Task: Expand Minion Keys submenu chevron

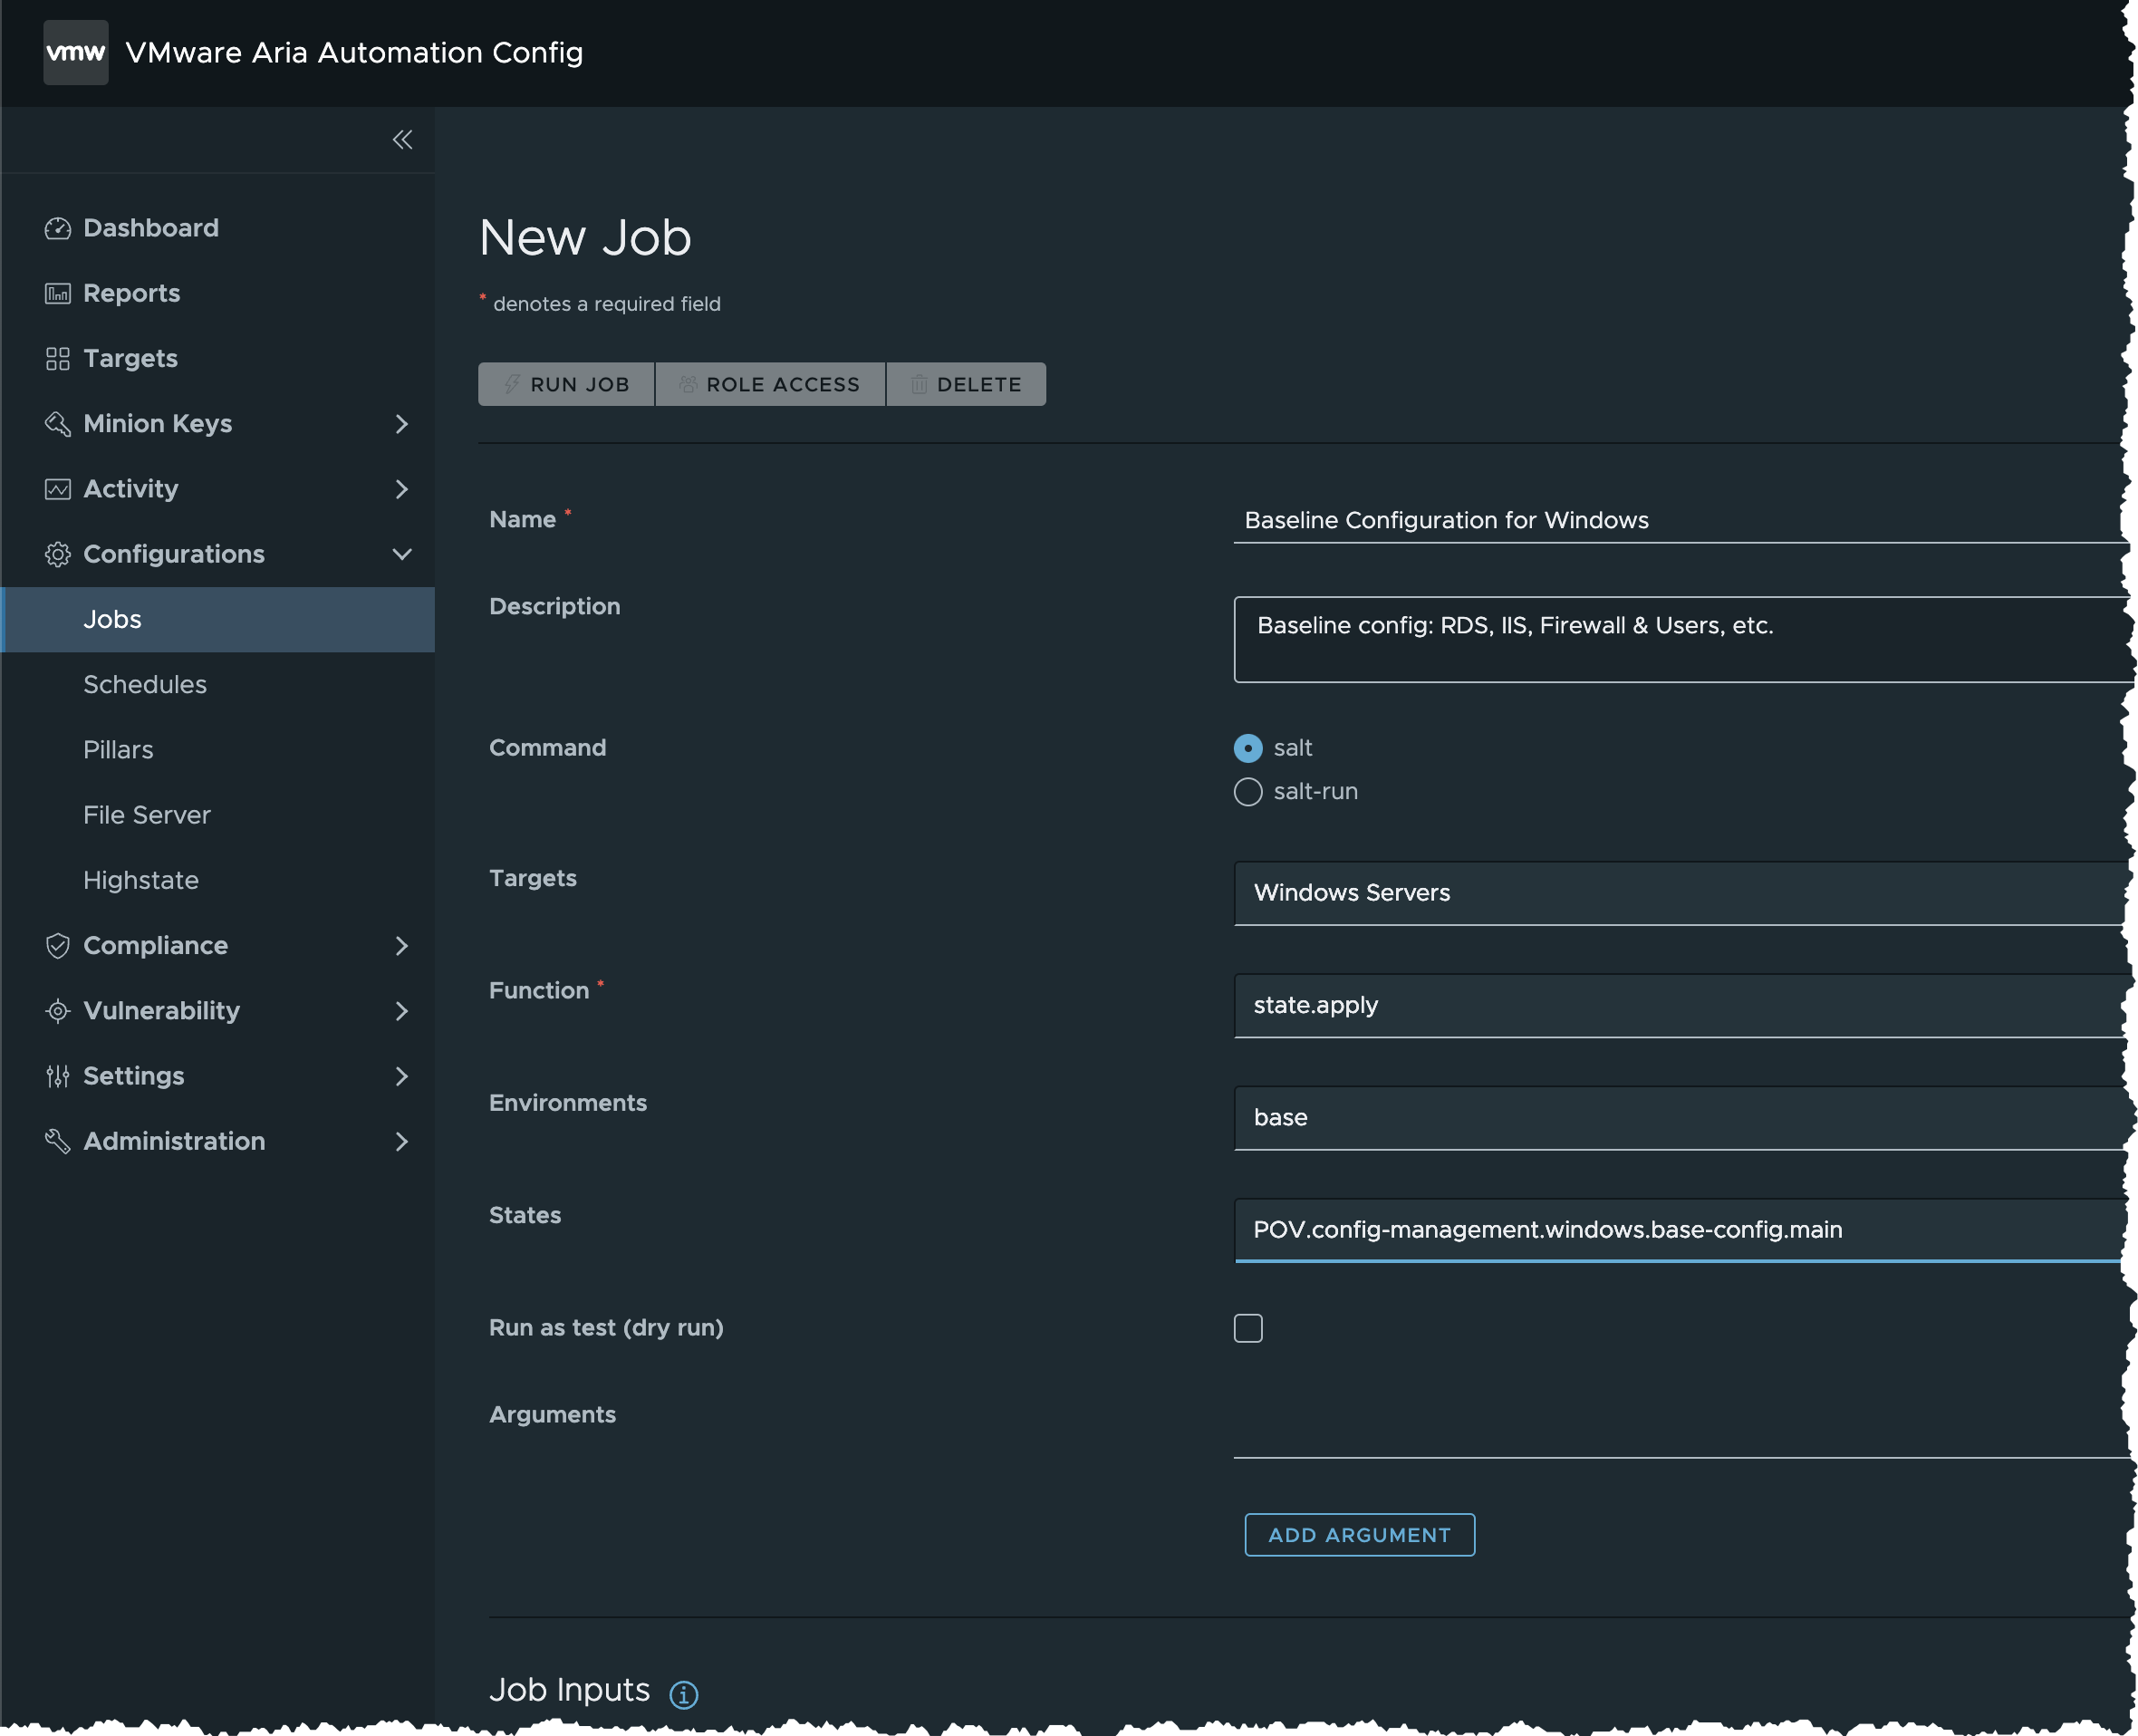Action: tap(402, 424)
